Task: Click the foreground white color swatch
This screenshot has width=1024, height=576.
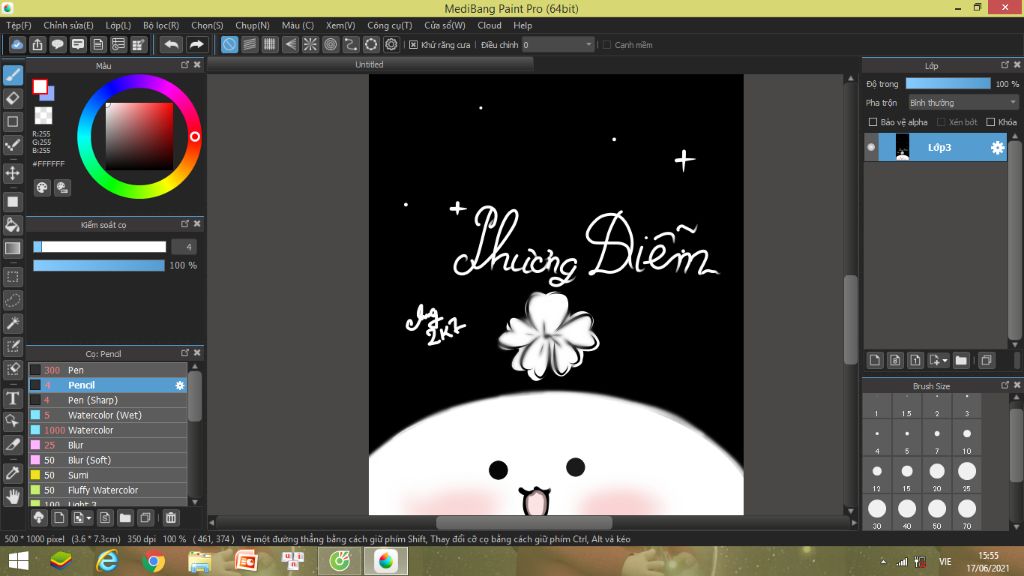Action: [40, 86]
